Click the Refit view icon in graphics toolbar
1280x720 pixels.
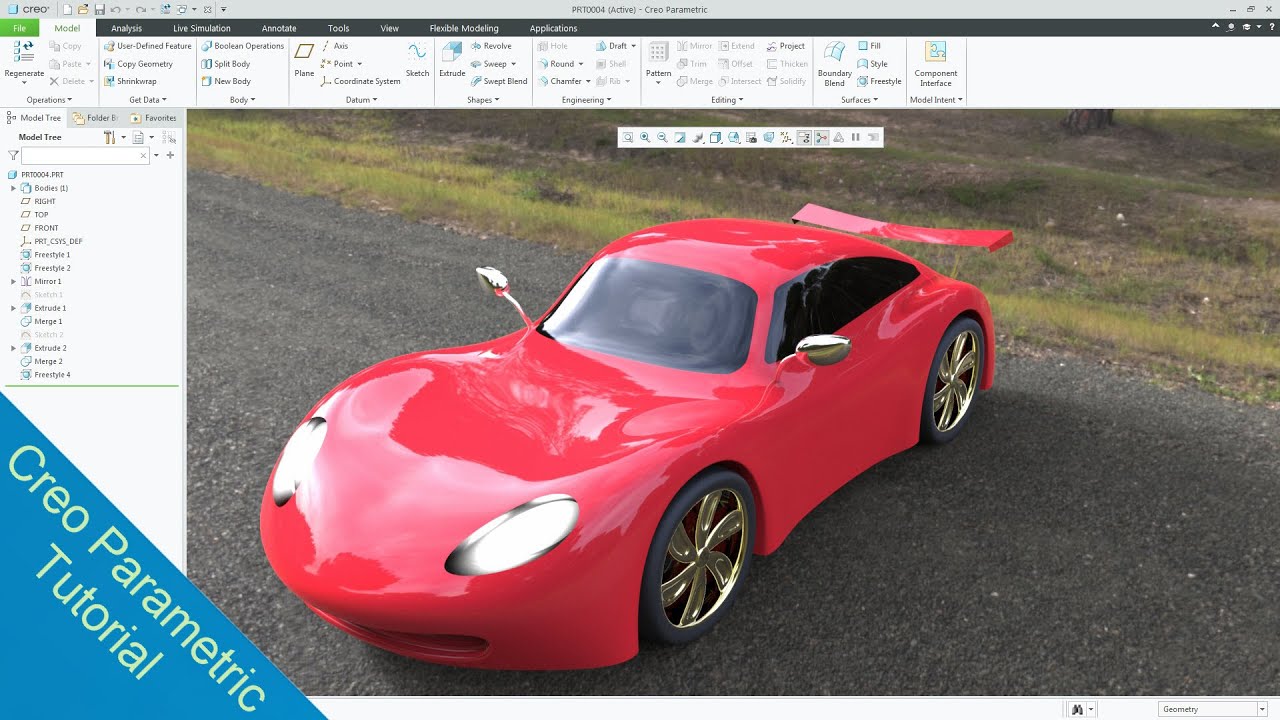pyautogui.click(x=627, y=137)
